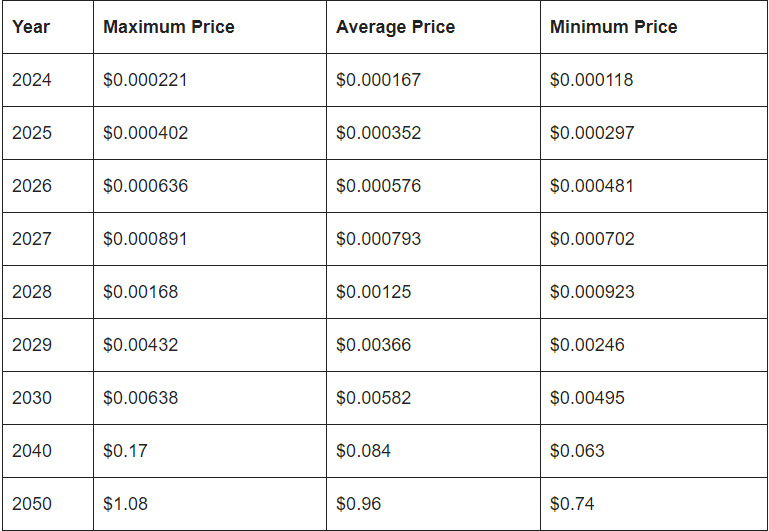Select the 2040 average price $0.084

[x=363, y=451]
